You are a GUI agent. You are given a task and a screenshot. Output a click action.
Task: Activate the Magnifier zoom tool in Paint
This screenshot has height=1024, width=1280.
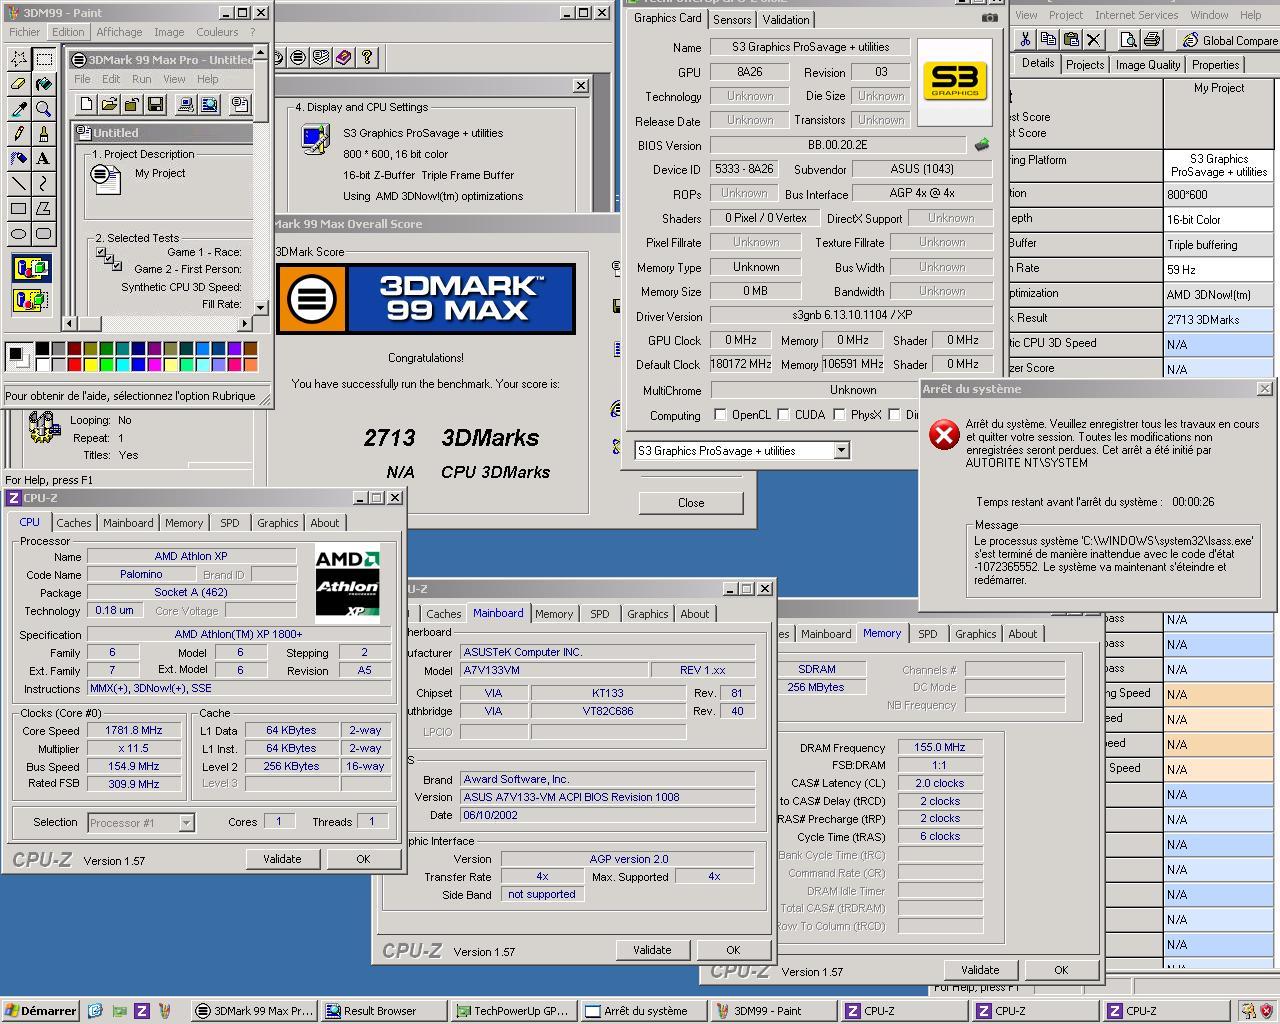[x=44, y=109]
